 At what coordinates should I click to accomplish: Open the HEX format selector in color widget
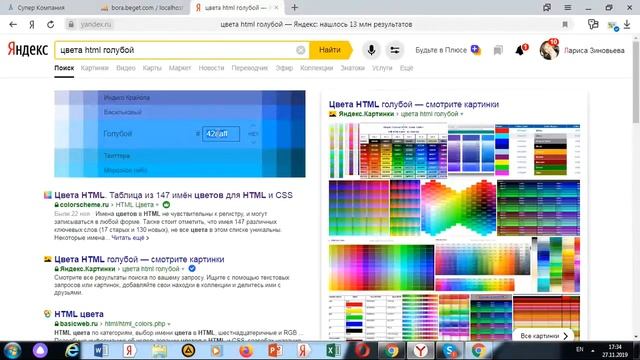(x=253, y=134)
